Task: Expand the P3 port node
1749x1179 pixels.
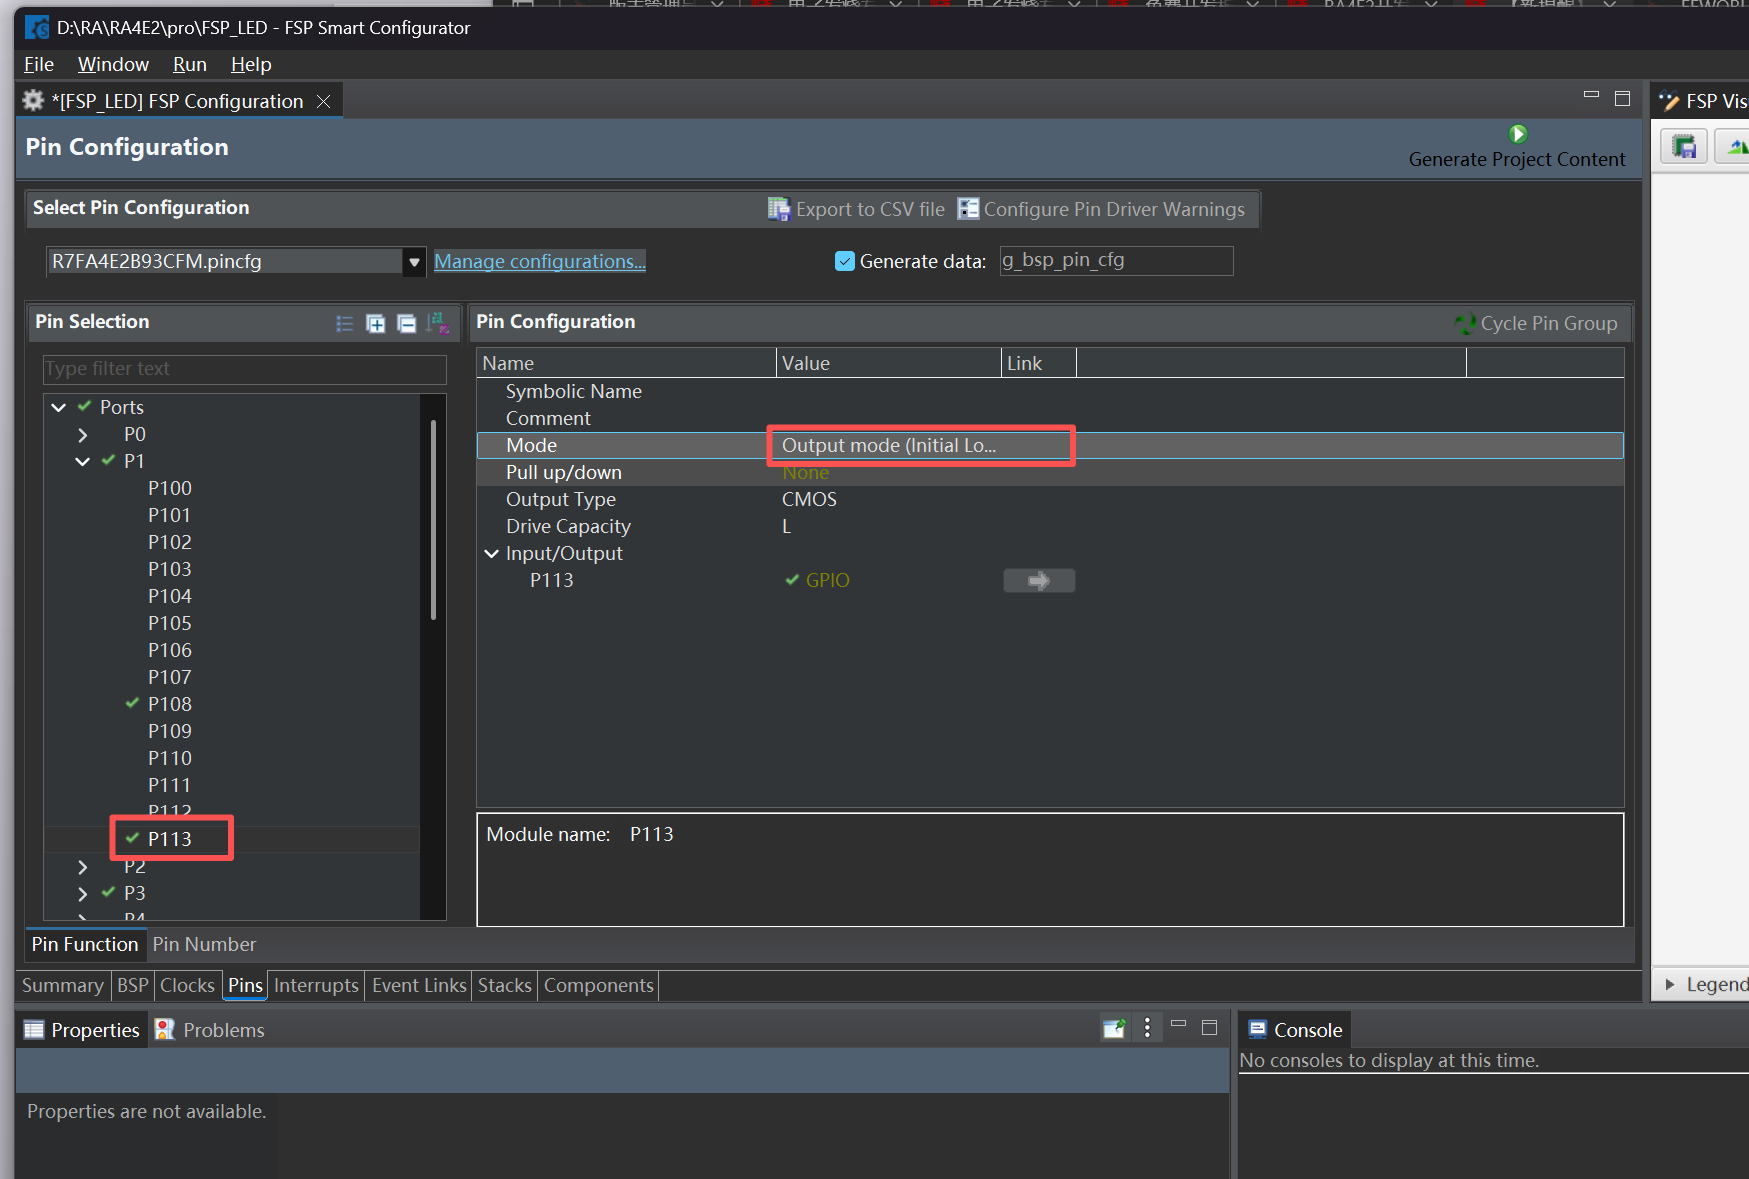Action: click(83, 893)
